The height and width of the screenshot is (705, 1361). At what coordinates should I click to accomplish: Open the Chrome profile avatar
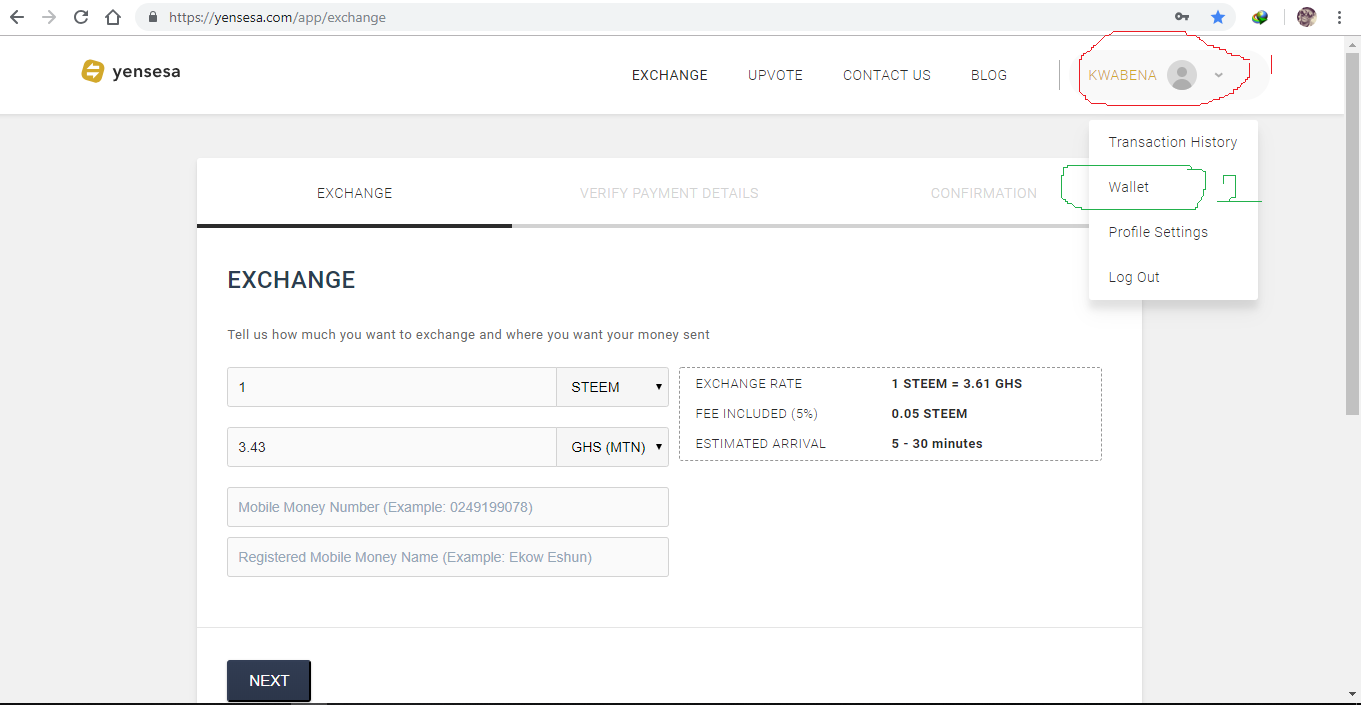click(1306, 17)
